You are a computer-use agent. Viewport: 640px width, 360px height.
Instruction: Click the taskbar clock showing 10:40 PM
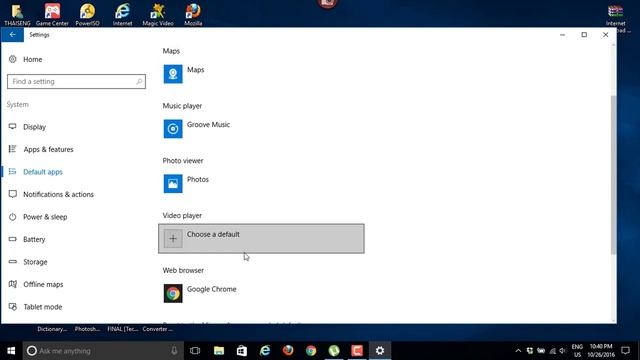coord(601,351)
